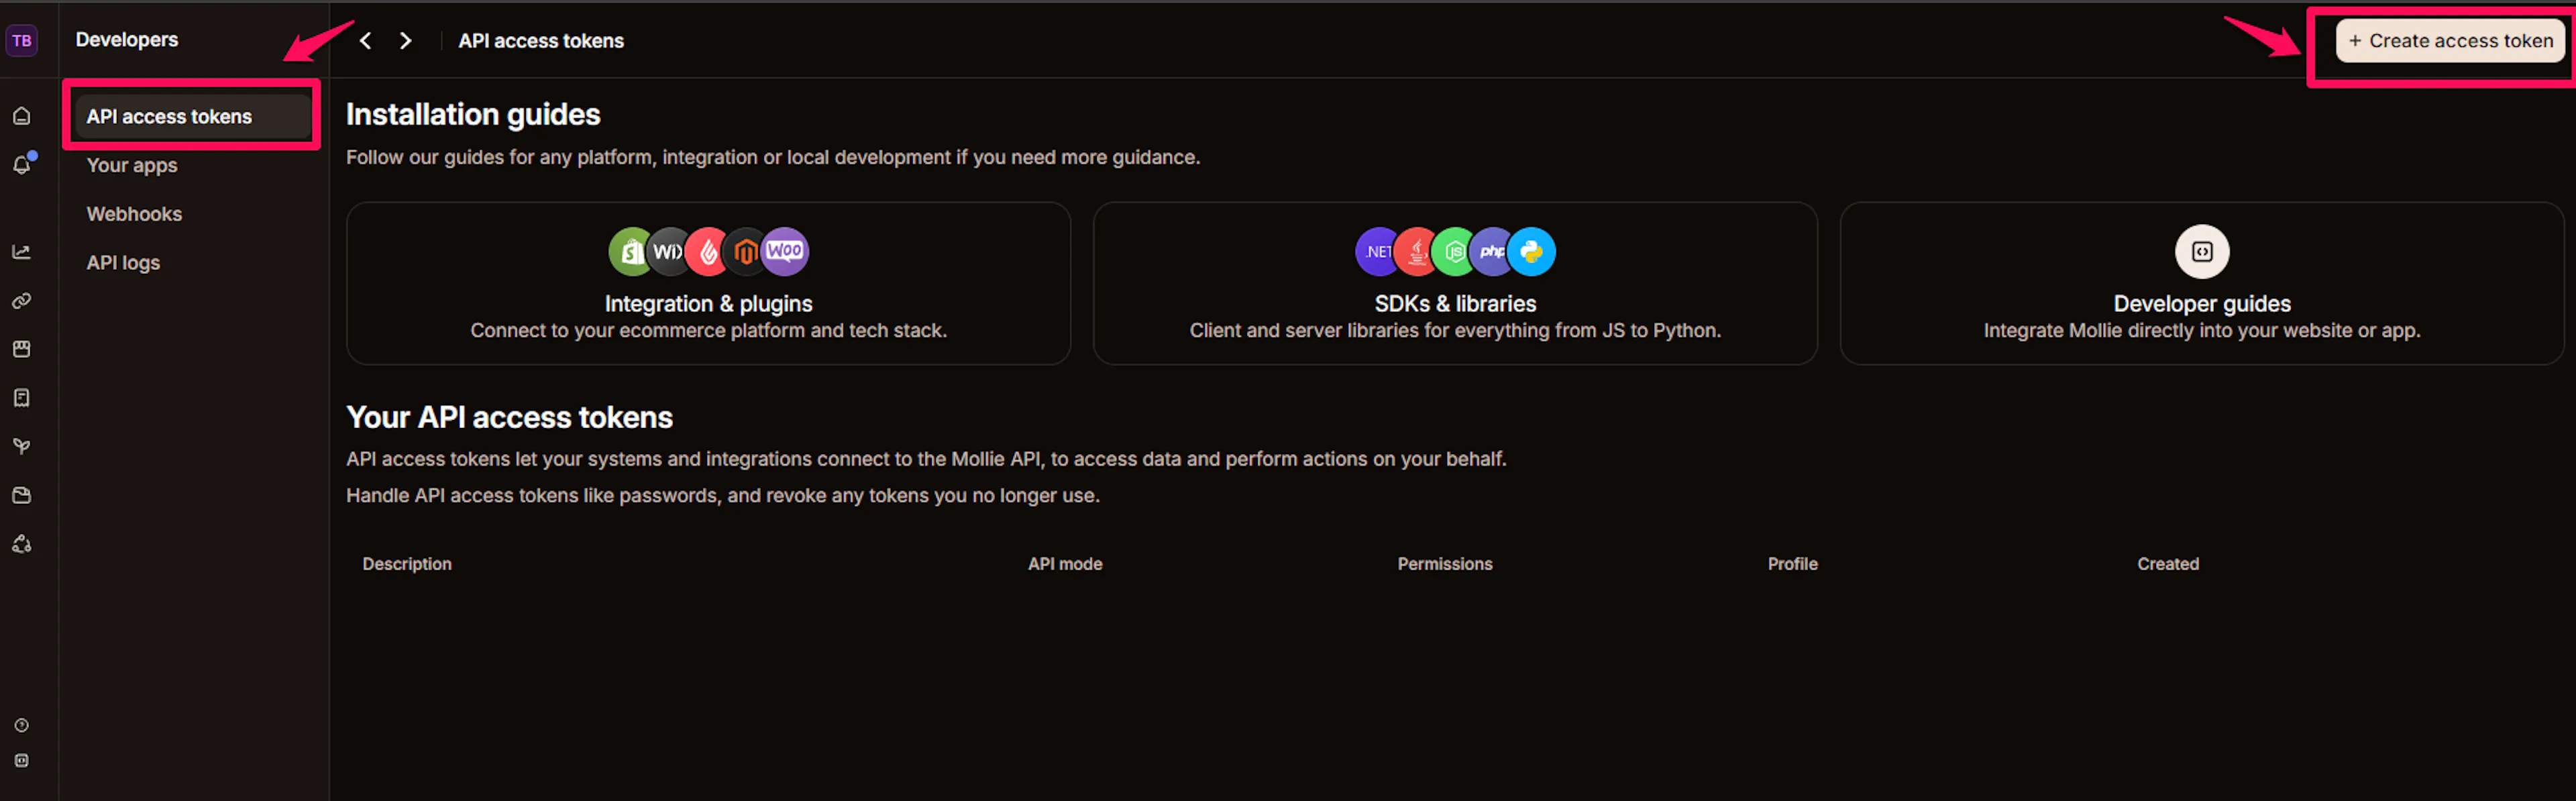Open SDKs & libraries card title
Screen dimensions: 2576x801
(1455, 304)
